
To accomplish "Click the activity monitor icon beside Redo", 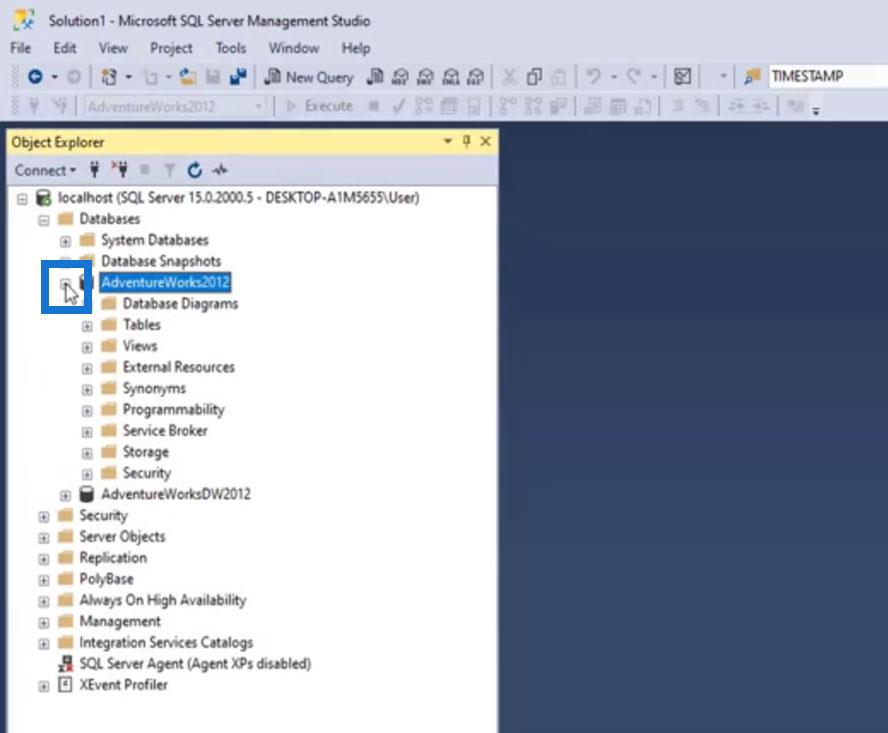I will click(682, 76).
